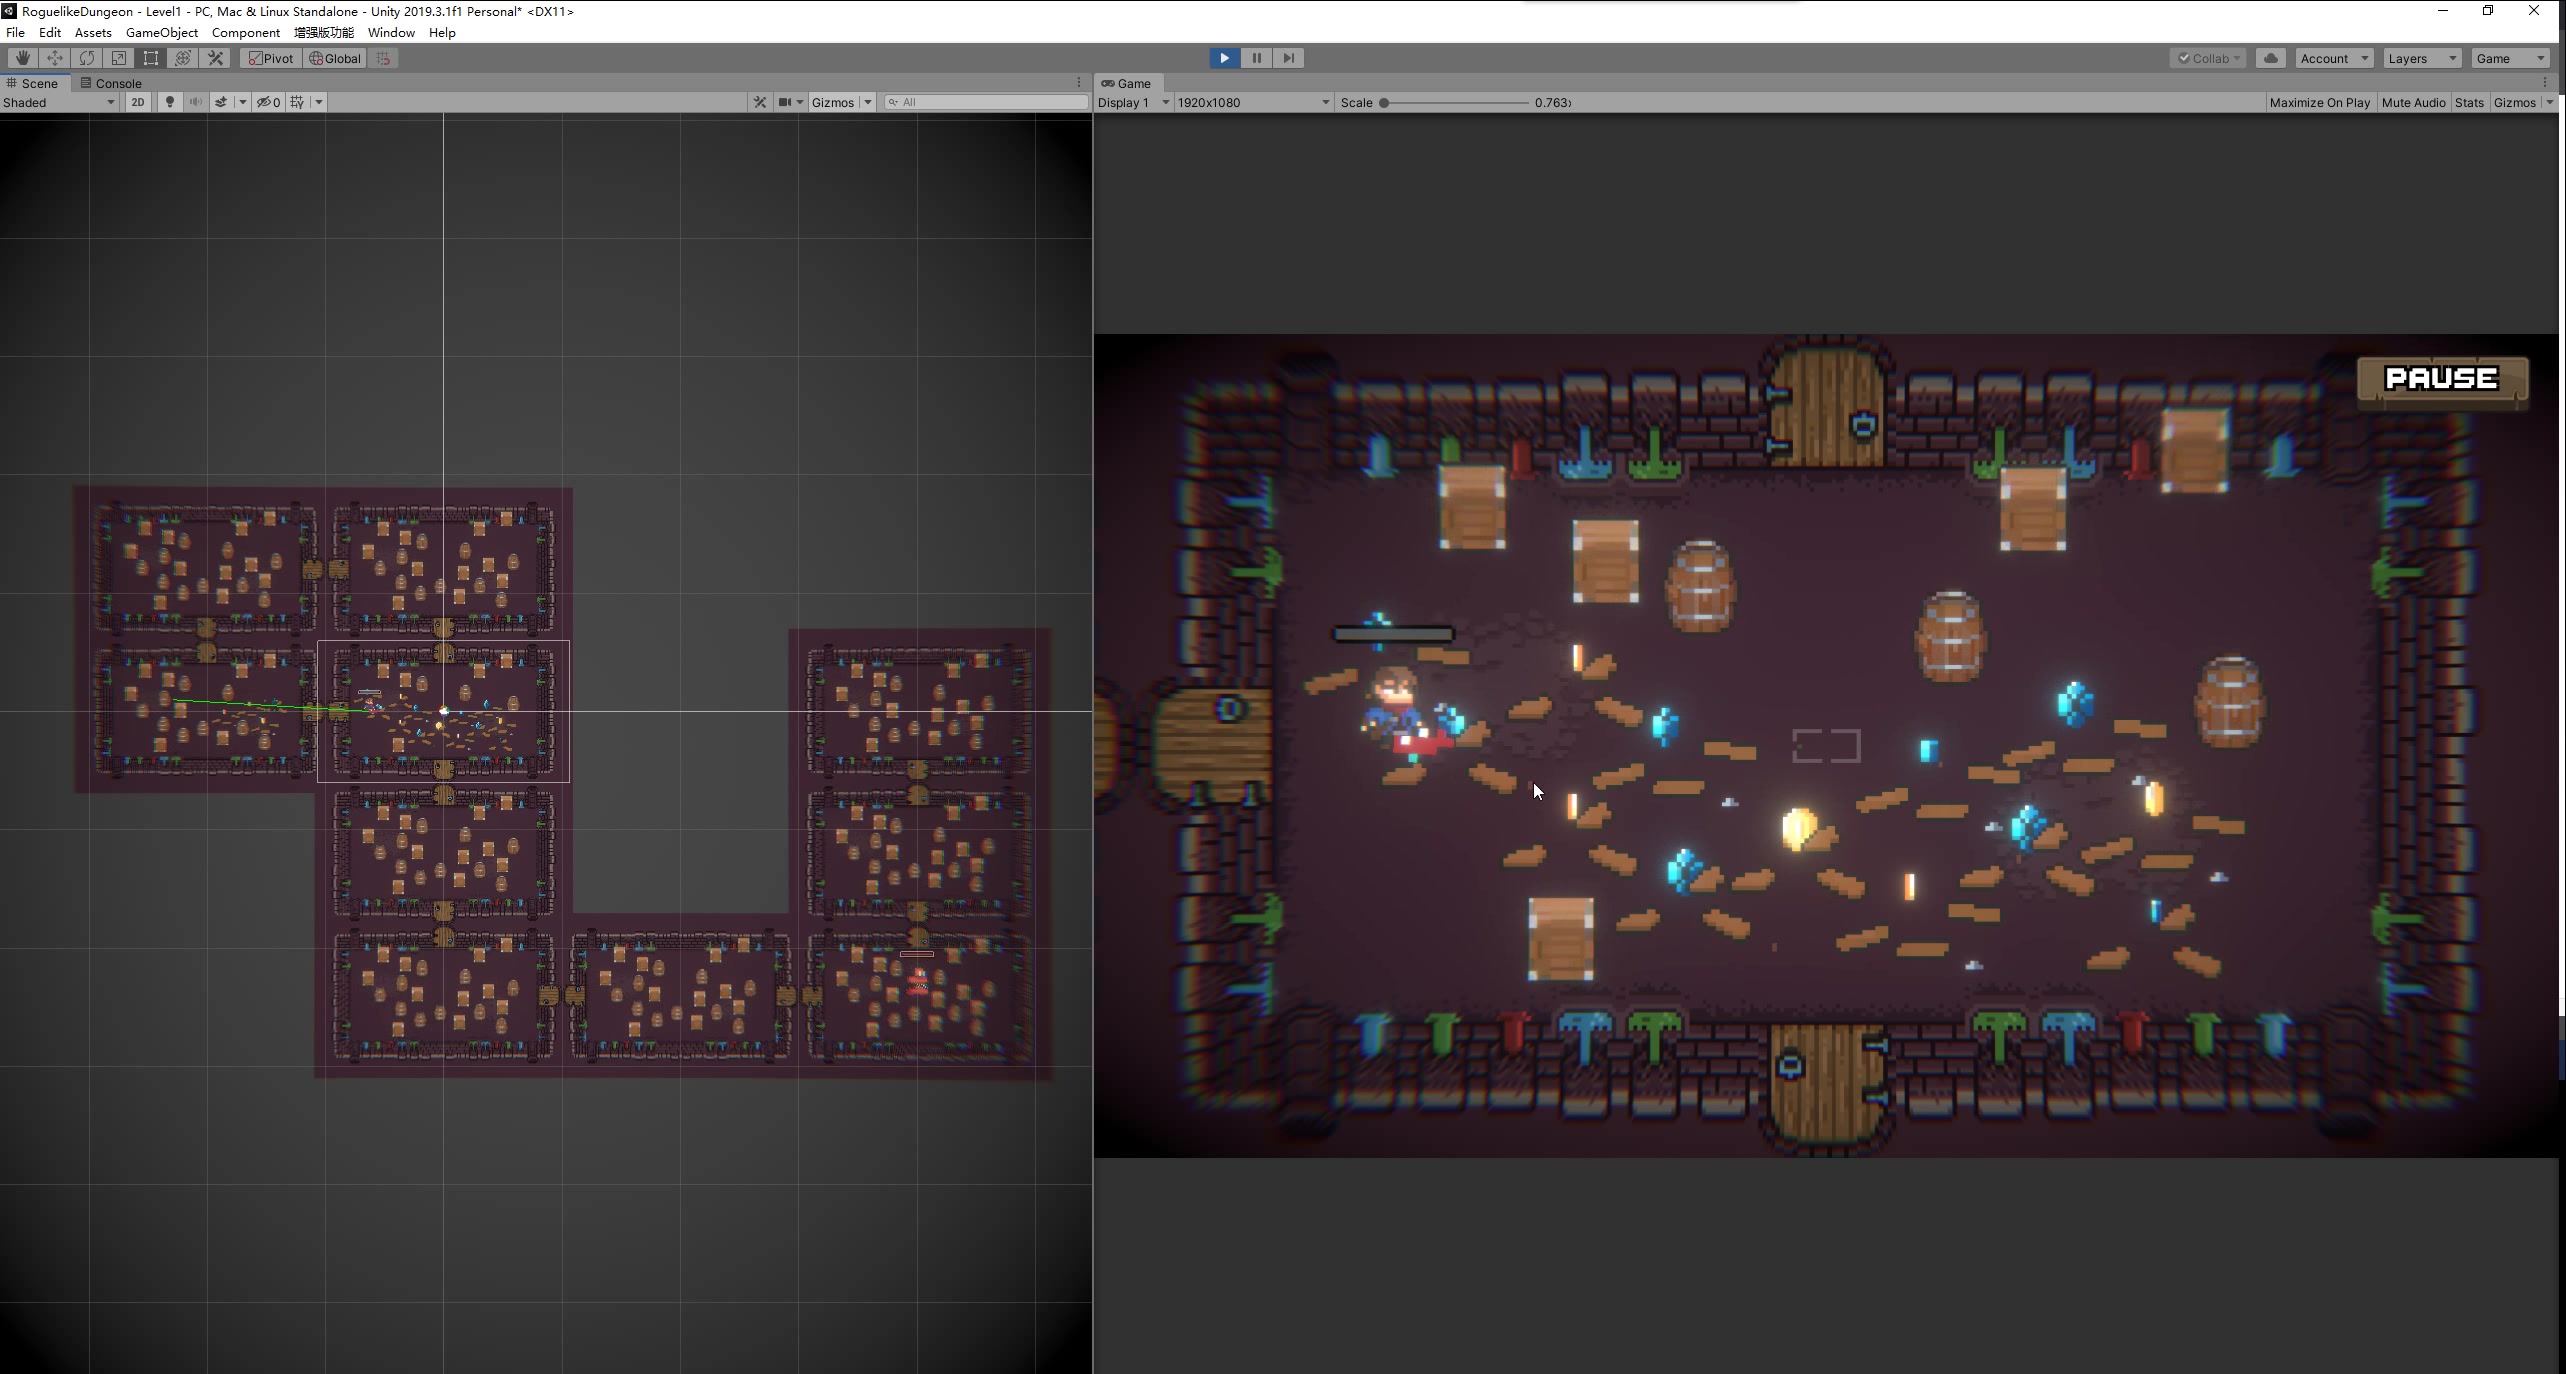Select the Scale tool
This screenshot has height=1374, width=2566.
coord(119,58)
